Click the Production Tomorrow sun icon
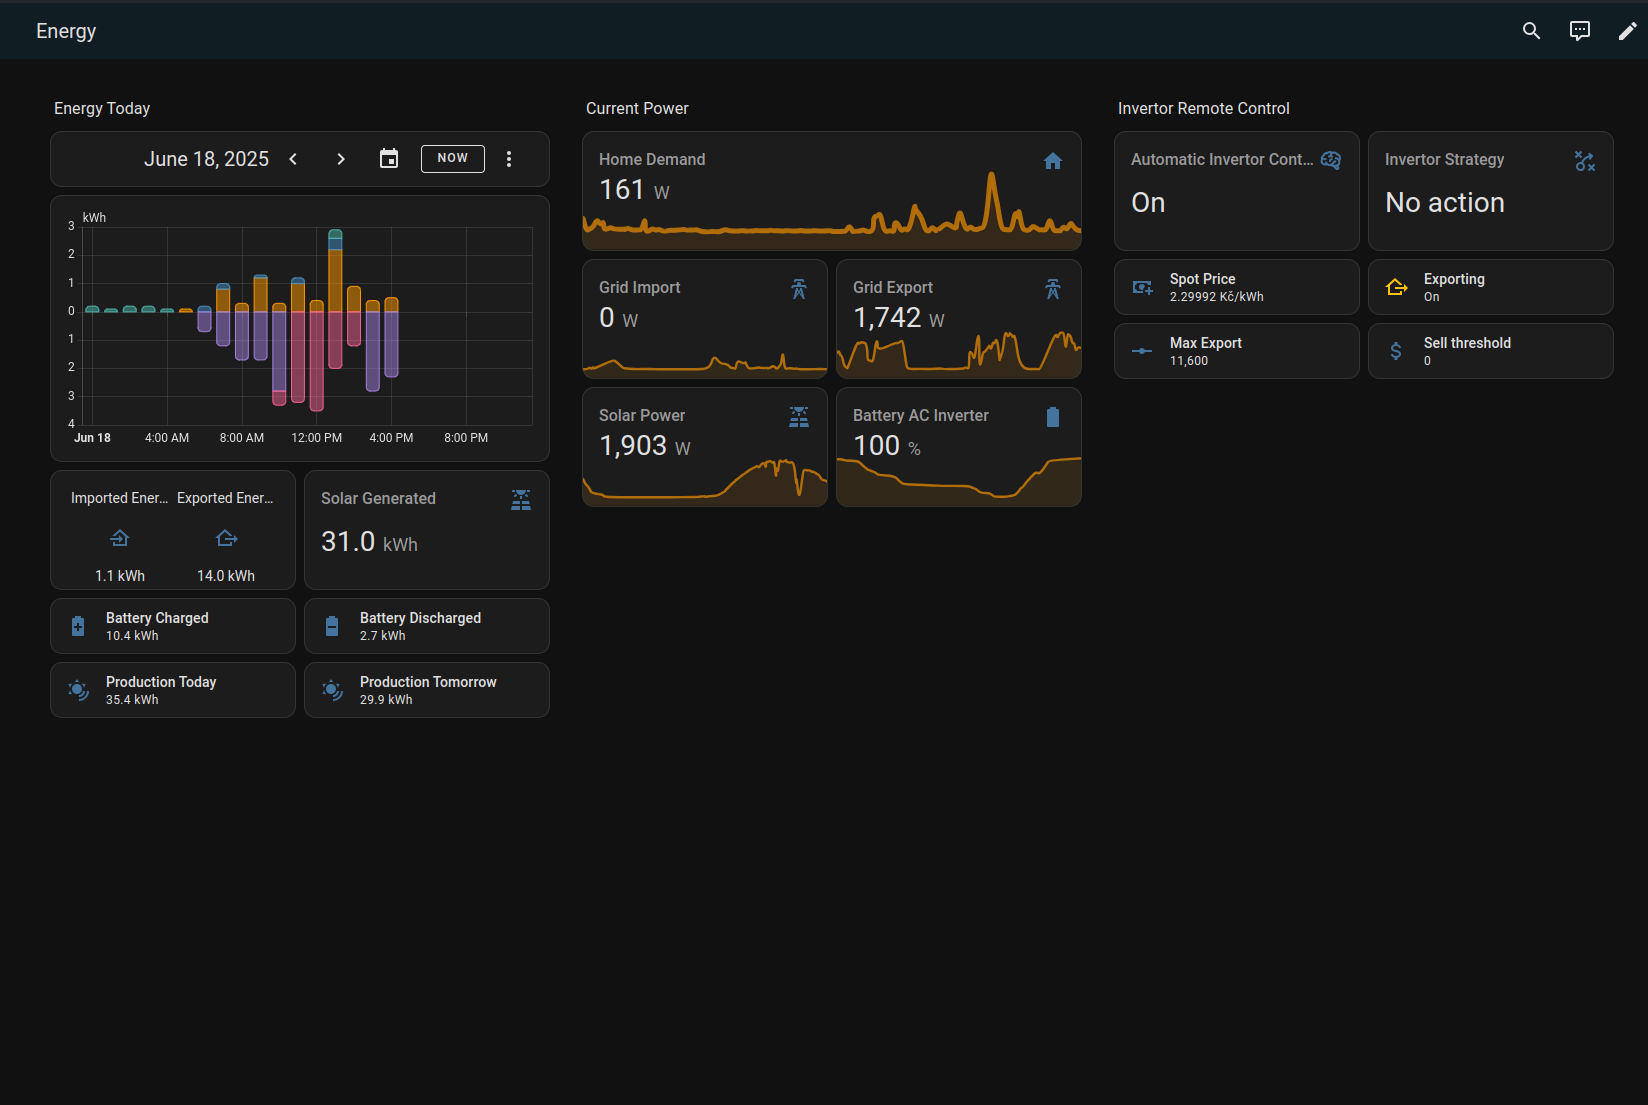The height and width of the screenshot is (1105, 1648). pos(332,690)
